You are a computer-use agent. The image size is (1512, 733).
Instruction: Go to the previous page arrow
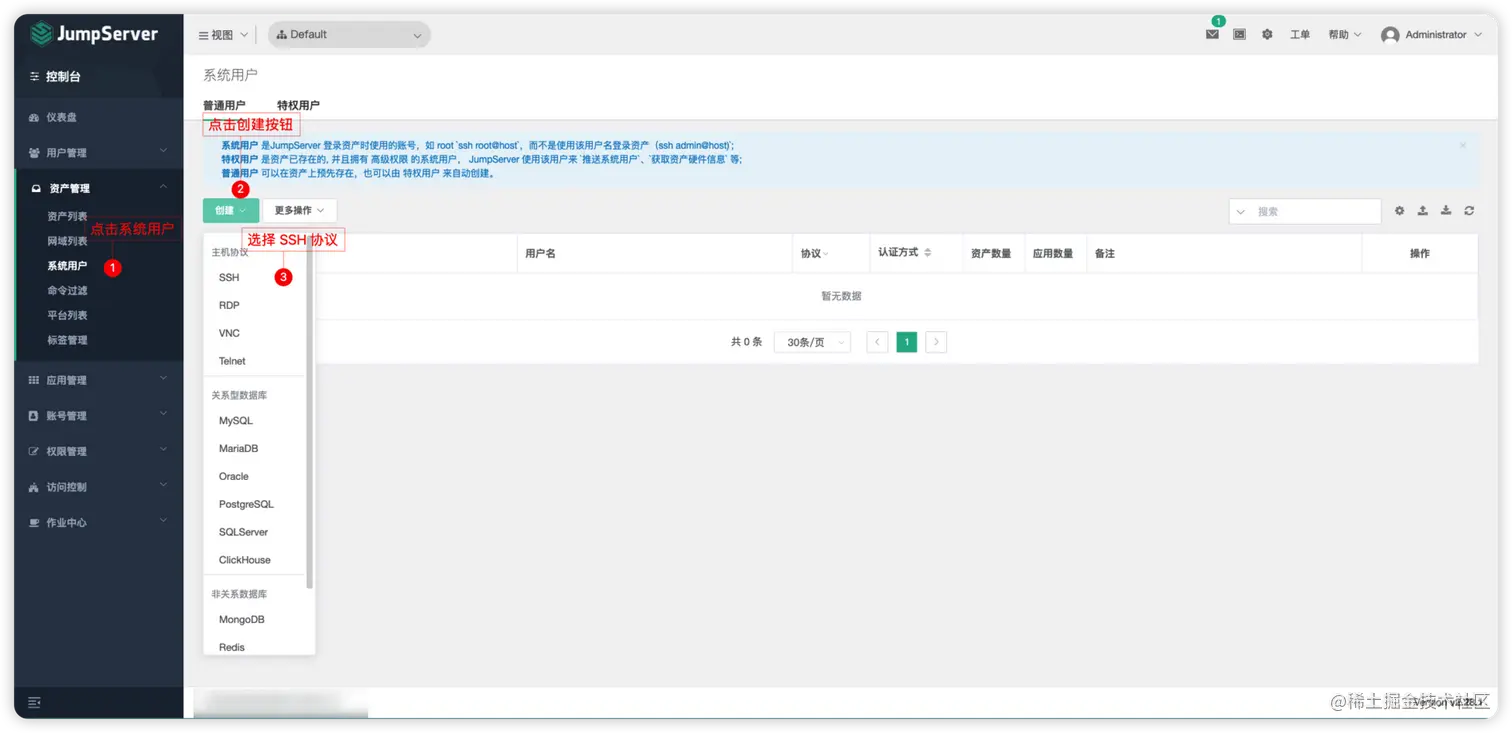[x=877, y=342]
